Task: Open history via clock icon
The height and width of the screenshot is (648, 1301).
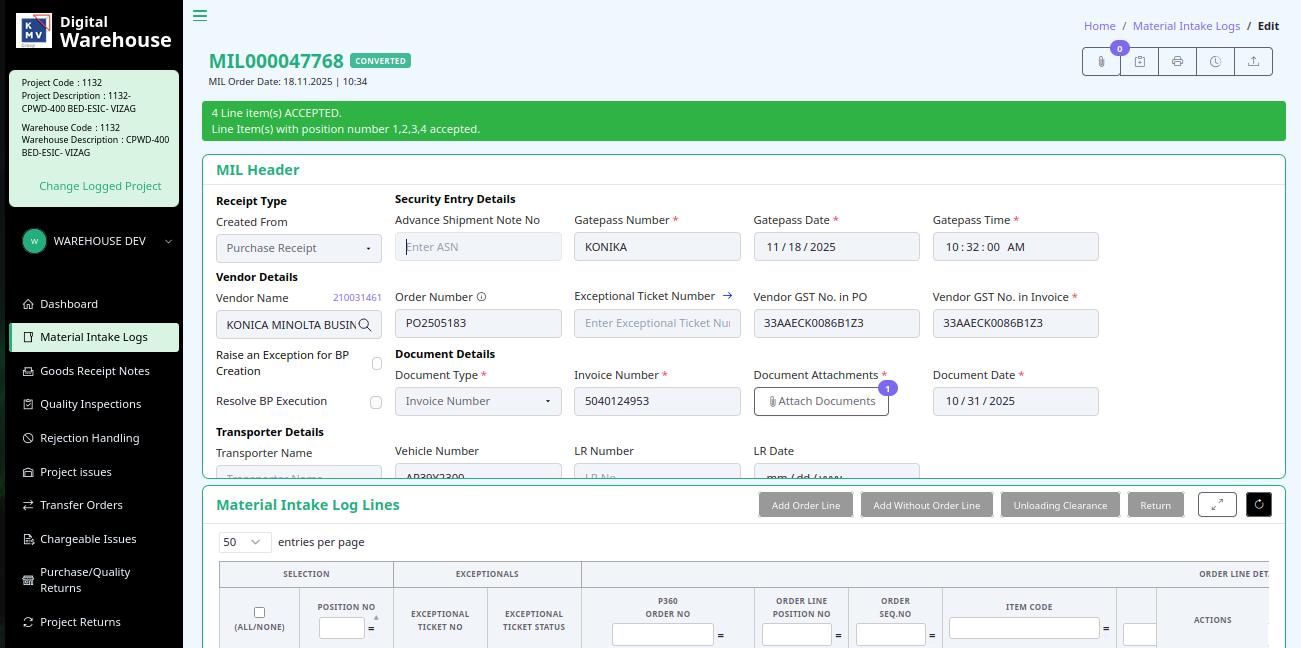Action: coord(1215,62)
